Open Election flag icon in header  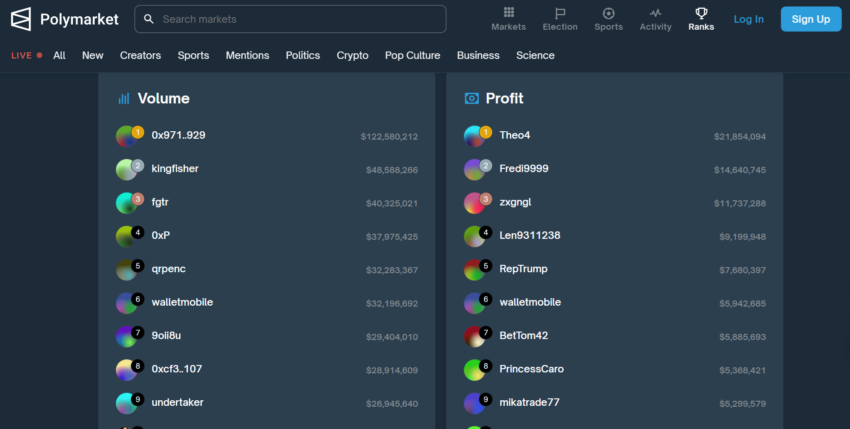[560, 12]
